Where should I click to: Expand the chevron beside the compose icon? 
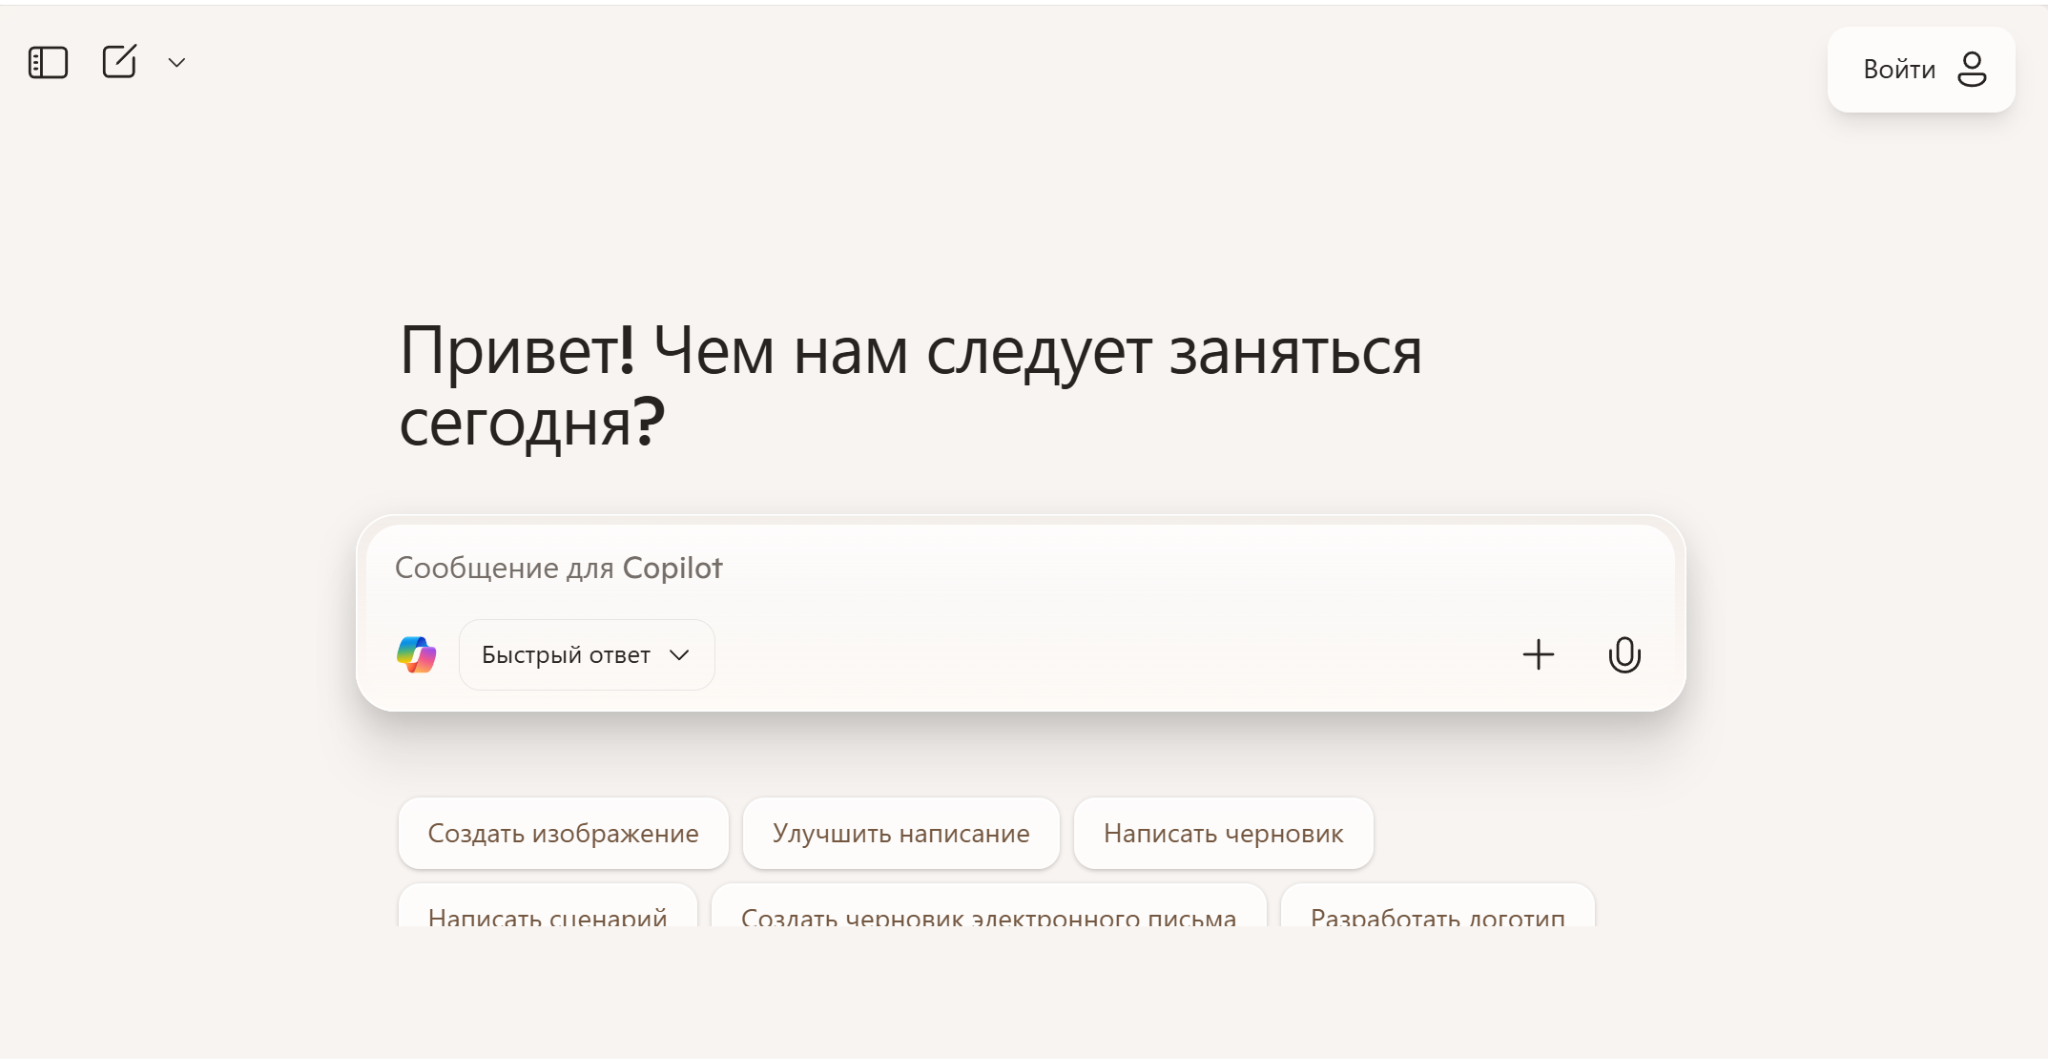[x=177, y=63]
